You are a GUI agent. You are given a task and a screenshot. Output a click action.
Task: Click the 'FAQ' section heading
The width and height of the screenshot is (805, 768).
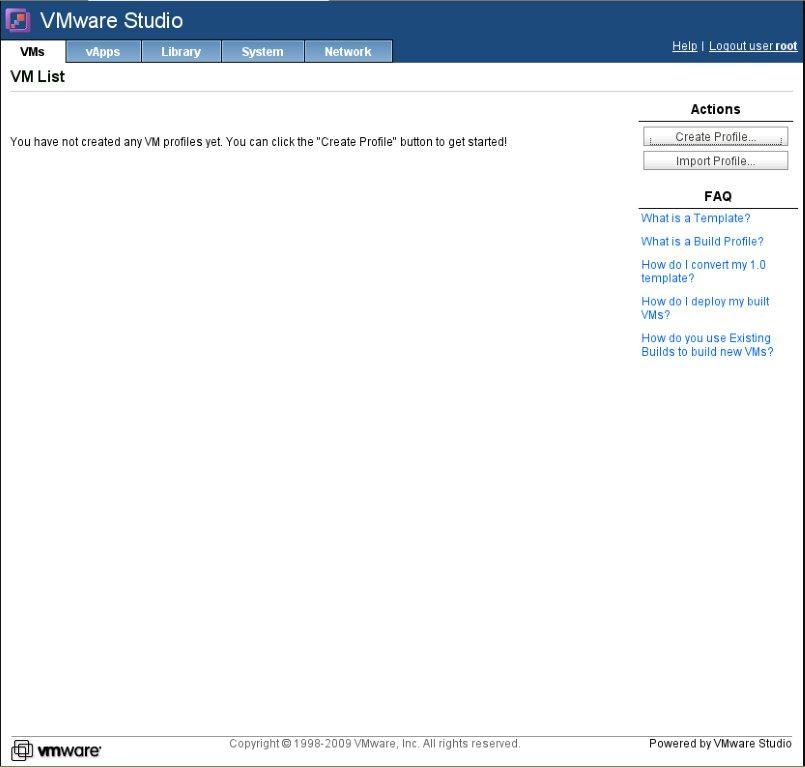[718, 196]
